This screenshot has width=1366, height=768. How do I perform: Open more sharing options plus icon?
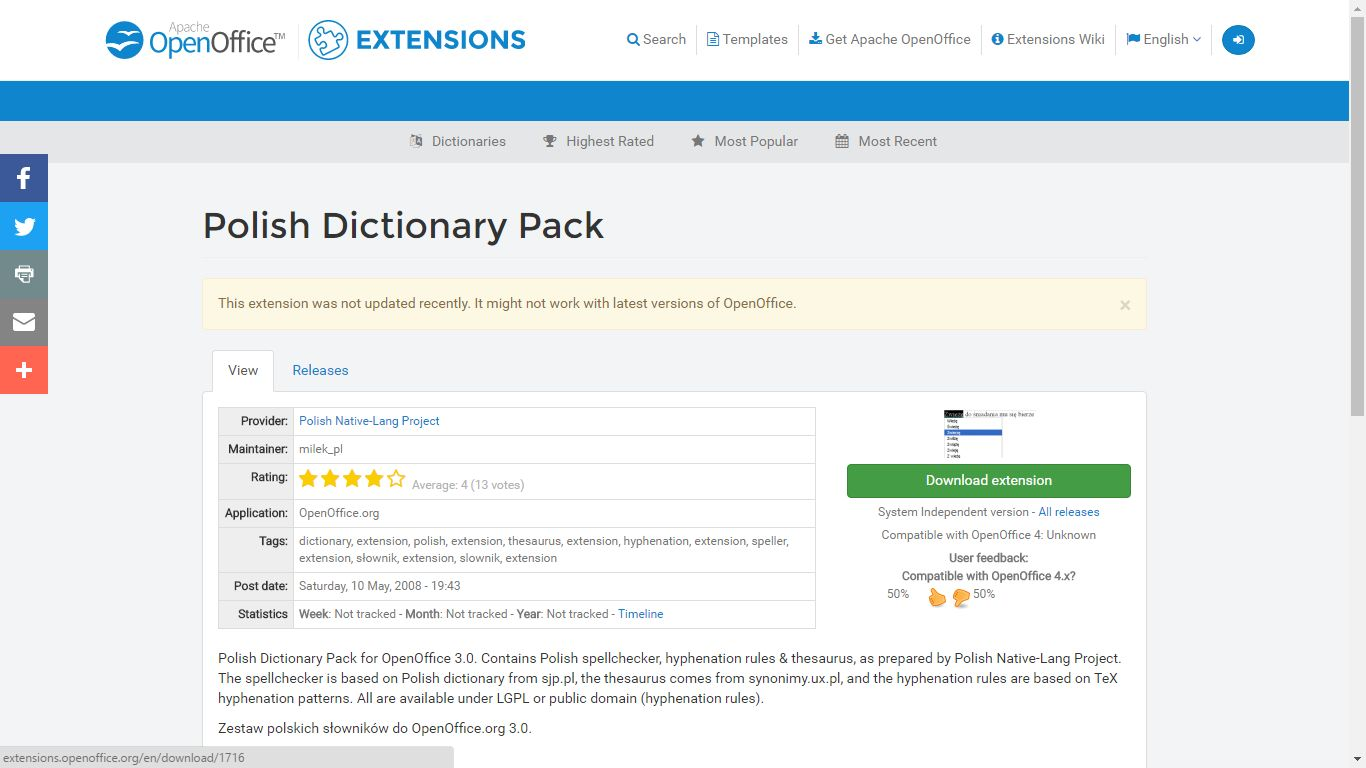(x=24, y=370)
